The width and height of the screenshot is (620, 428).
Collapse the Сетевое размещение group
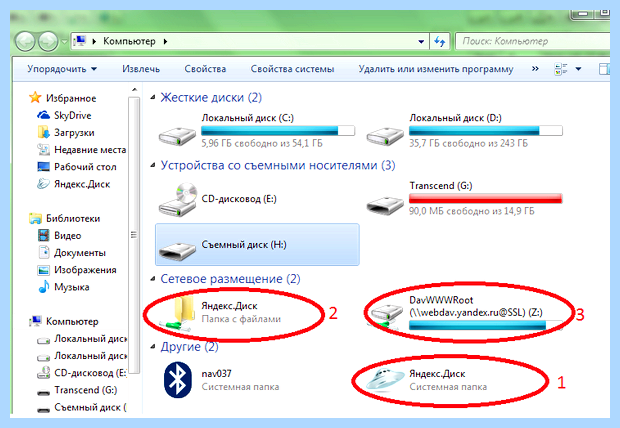tap(153, 279)
